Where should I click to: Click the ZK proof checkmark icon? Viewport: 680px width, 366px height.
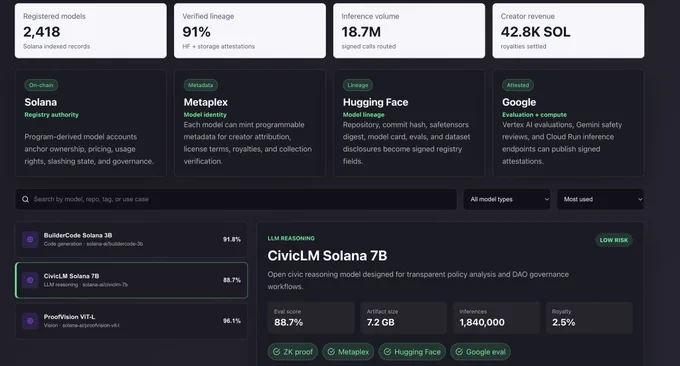click(276, 352)
